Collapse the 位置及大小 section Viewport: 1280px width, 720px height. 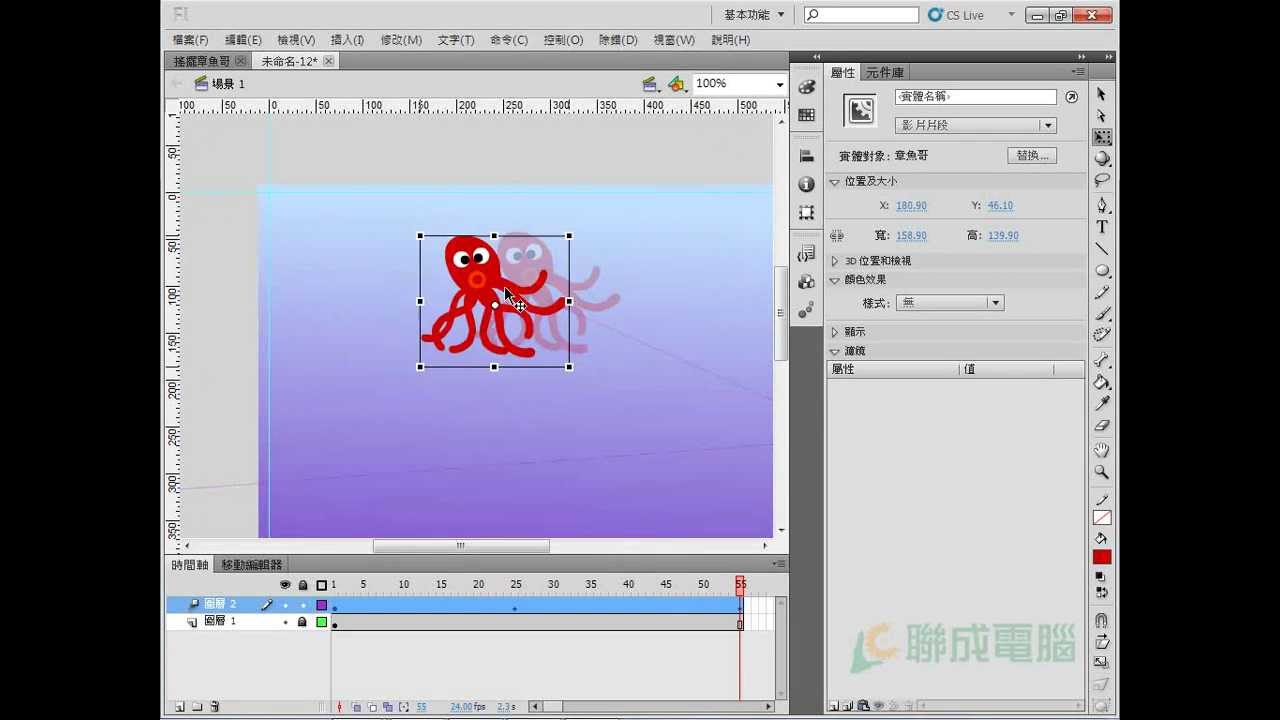point(834,182)
